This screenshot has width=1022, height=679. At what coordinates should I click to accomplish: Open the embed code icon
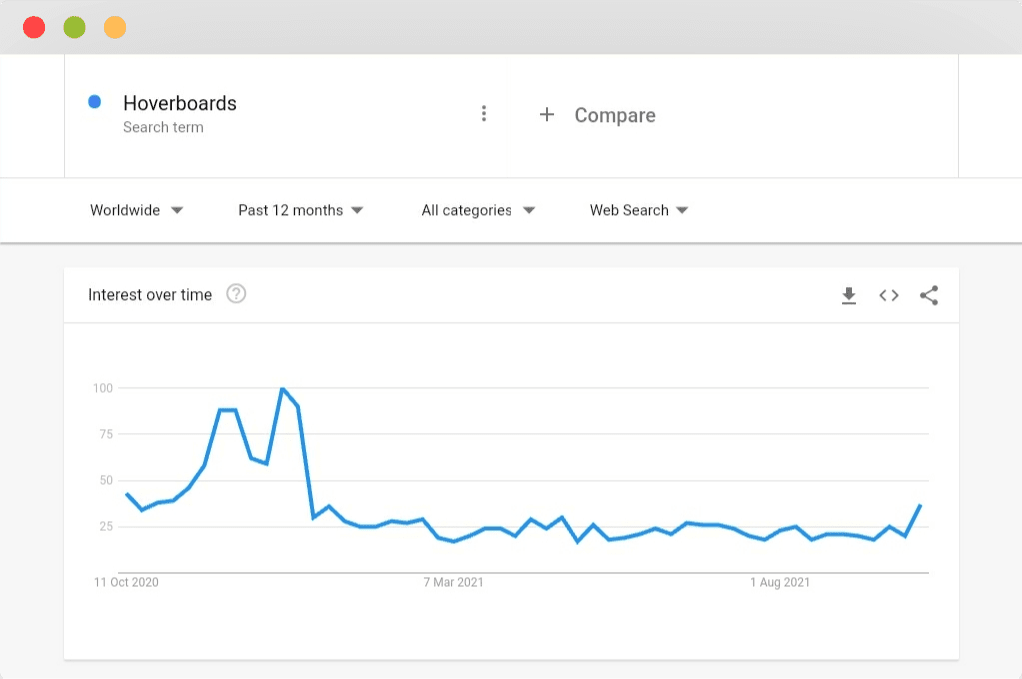coord(888,296)
